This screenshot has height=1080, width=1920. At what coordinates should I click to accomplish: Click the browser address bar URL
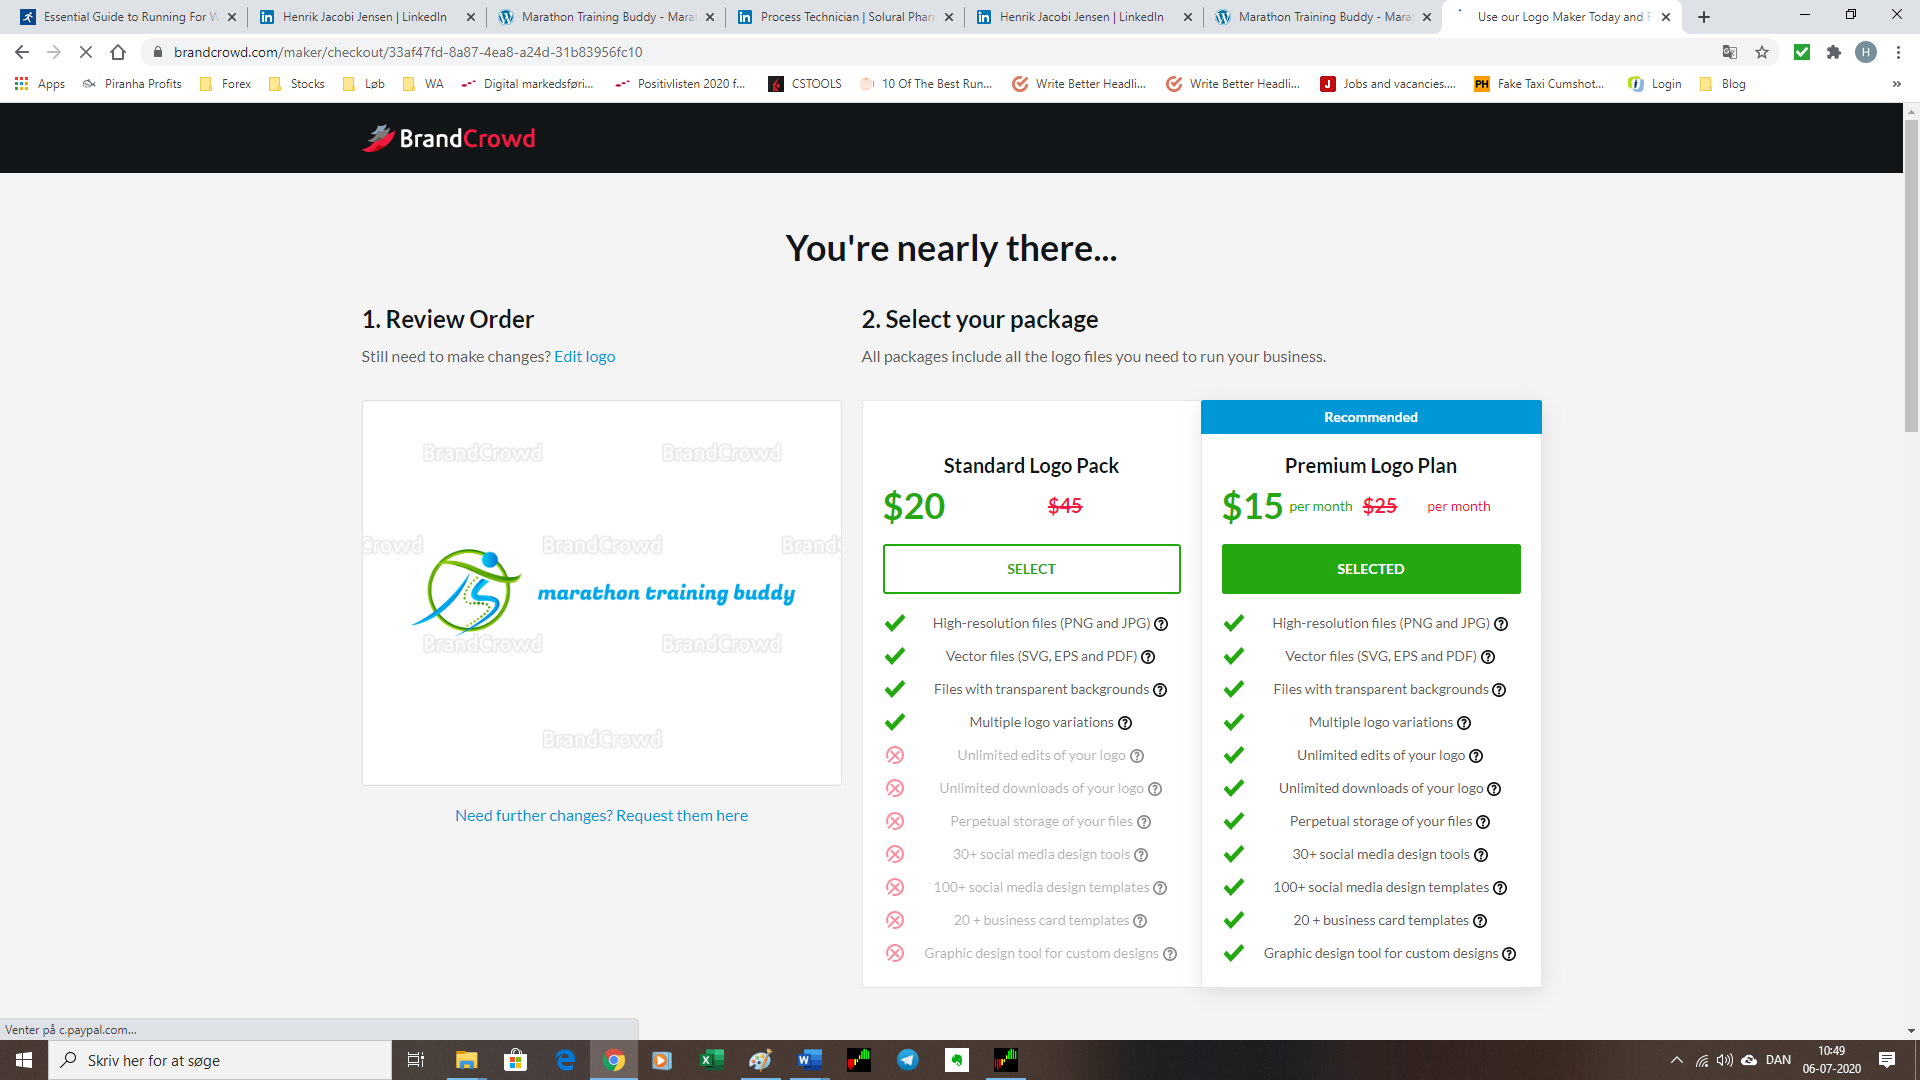point(408,52)
